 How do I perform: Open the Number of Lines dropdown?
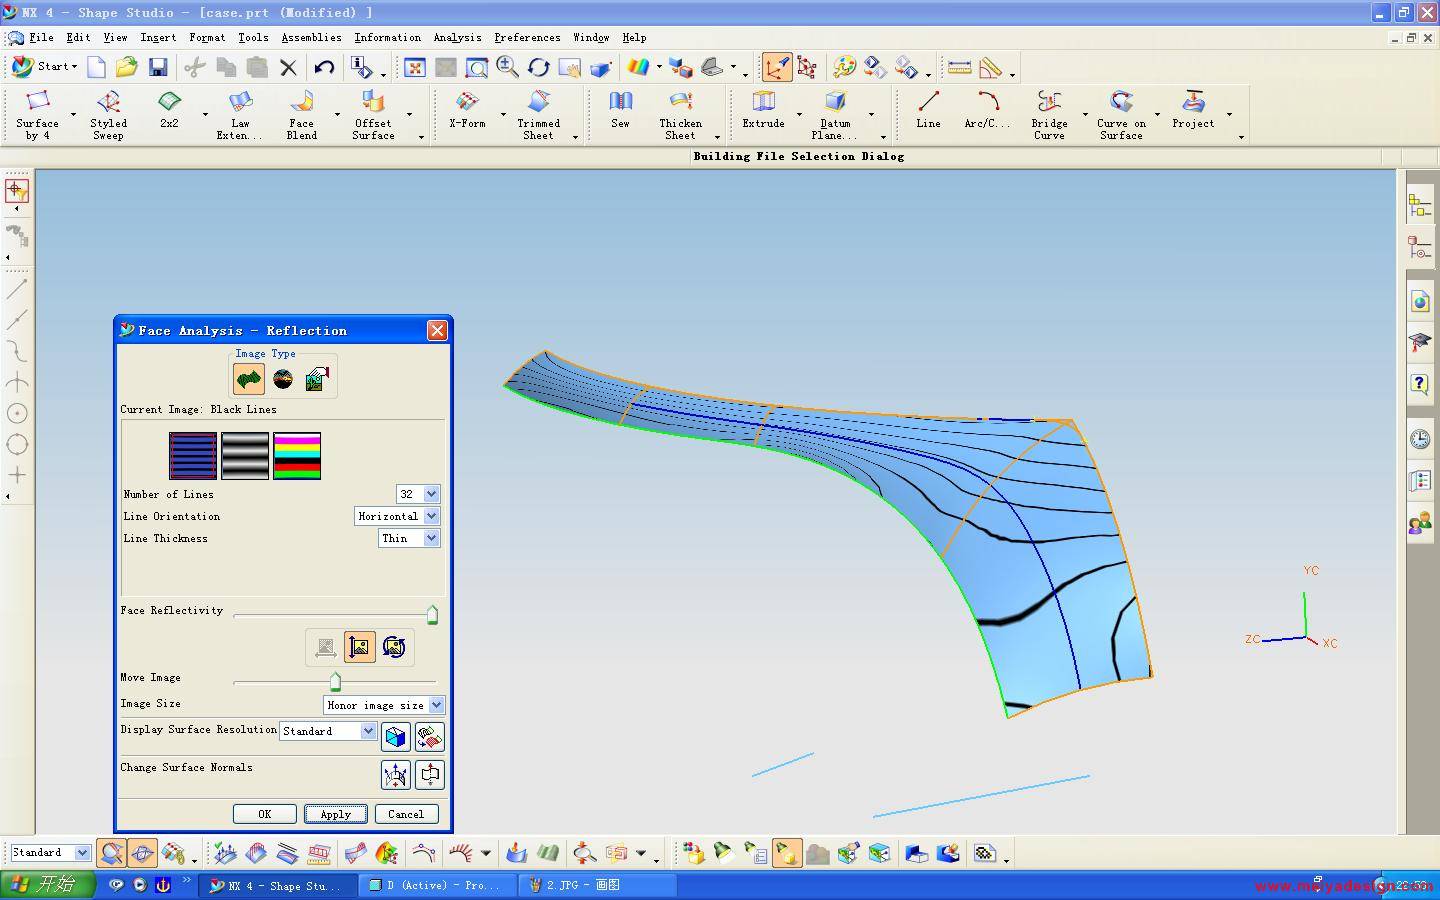(431, 494)
